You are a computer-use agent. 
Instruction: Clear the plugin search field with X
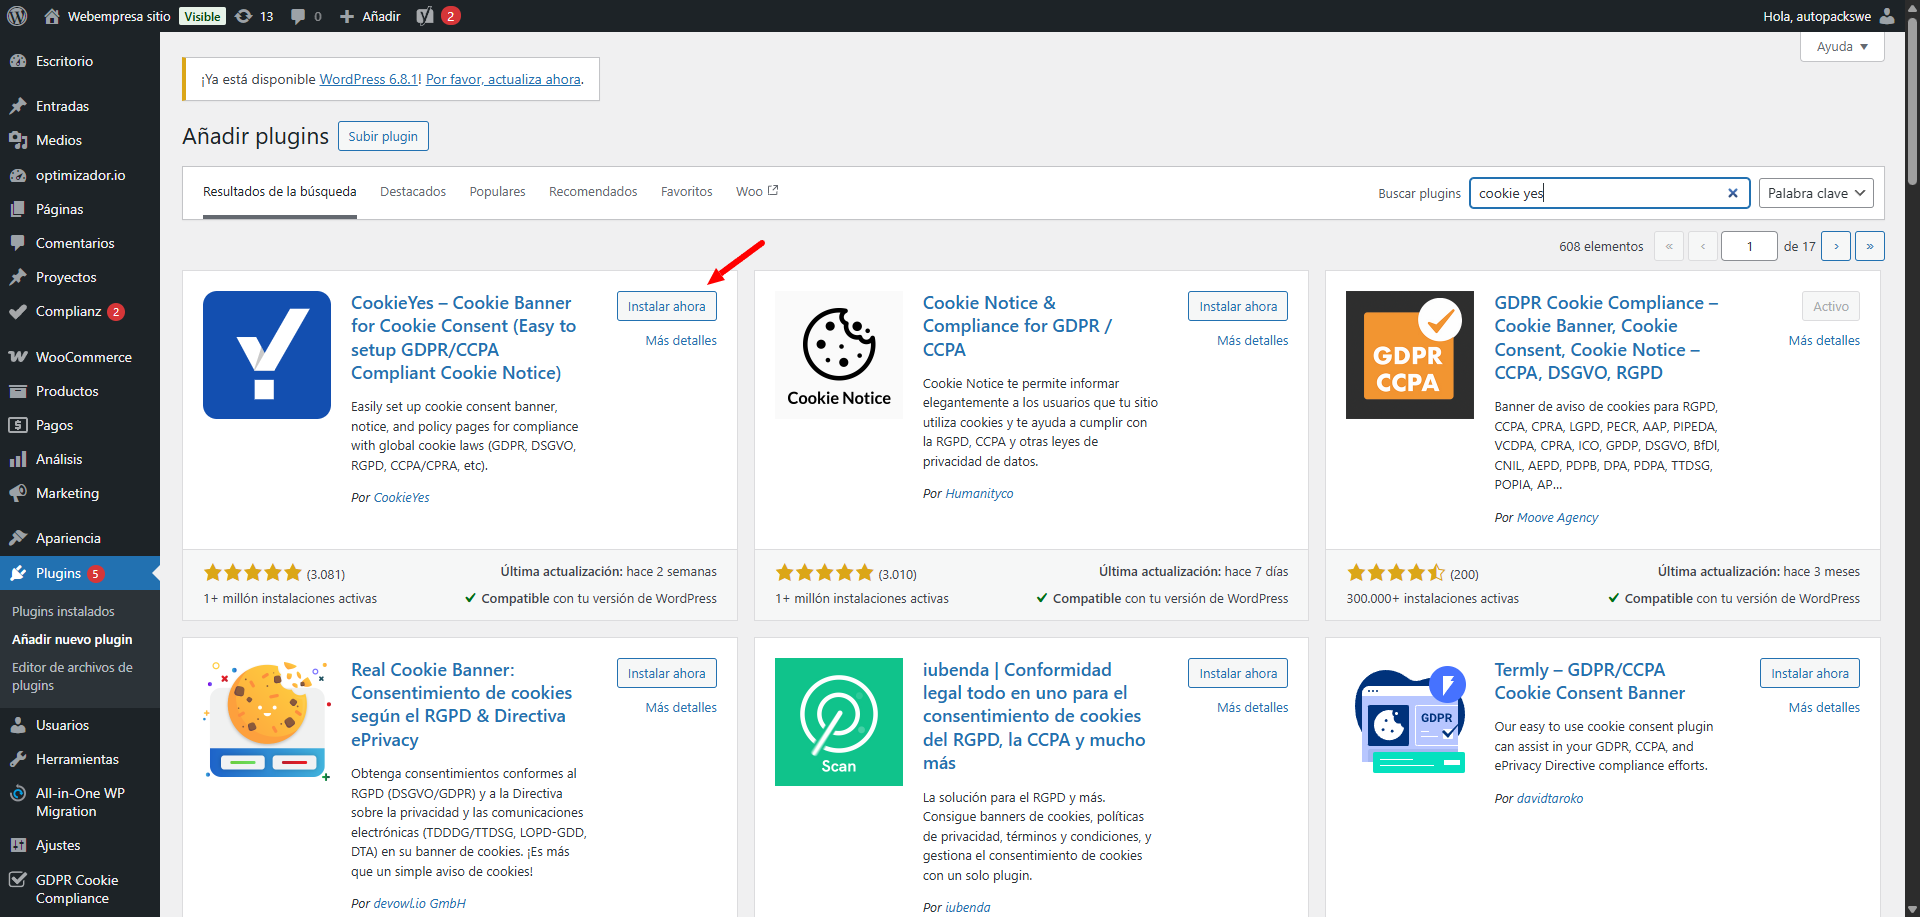click(x=1733, y=193)
